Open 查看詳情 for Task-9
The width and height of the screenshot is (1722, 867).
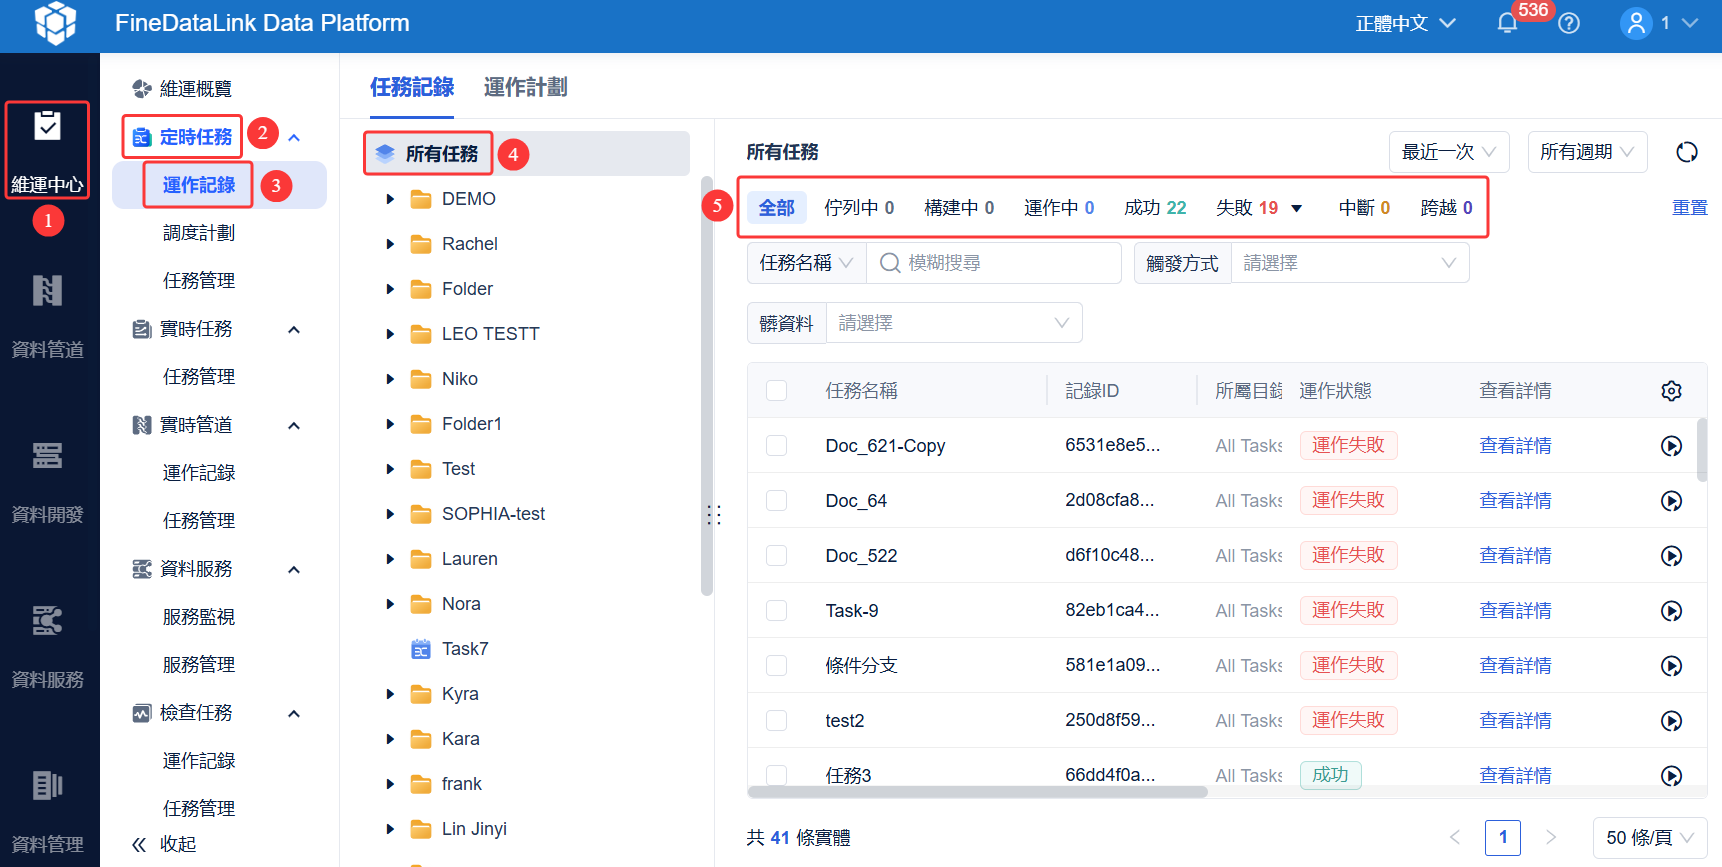(x=1515, y=611)
